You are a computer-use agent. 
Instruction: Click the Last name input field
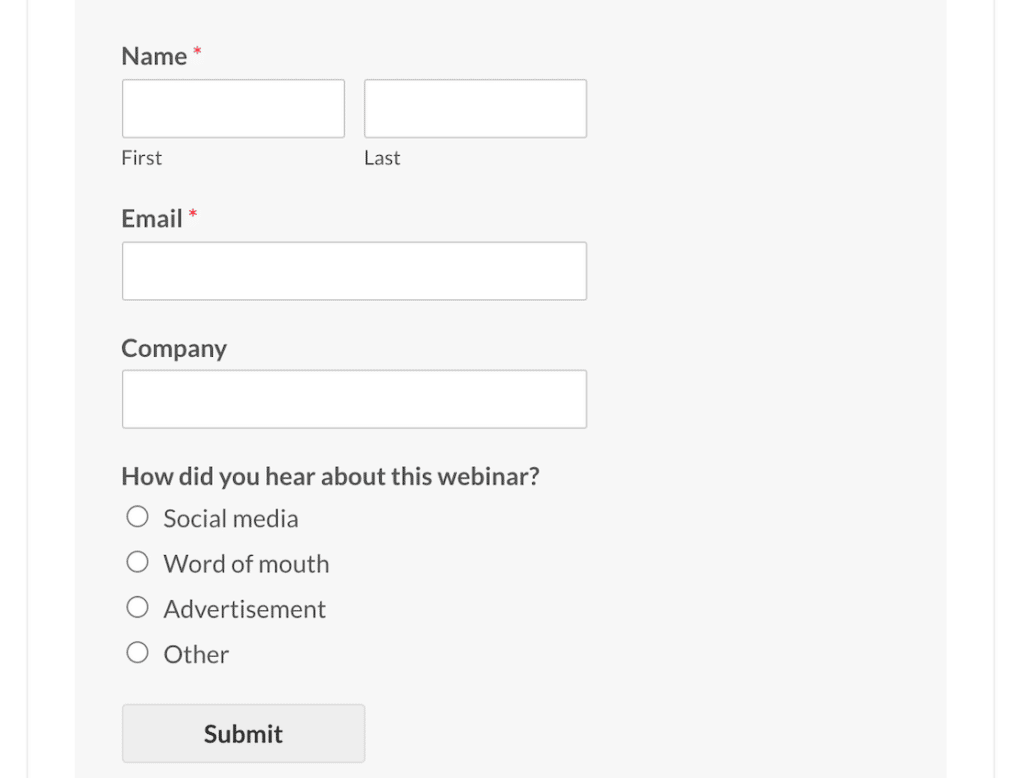[475, 109]
